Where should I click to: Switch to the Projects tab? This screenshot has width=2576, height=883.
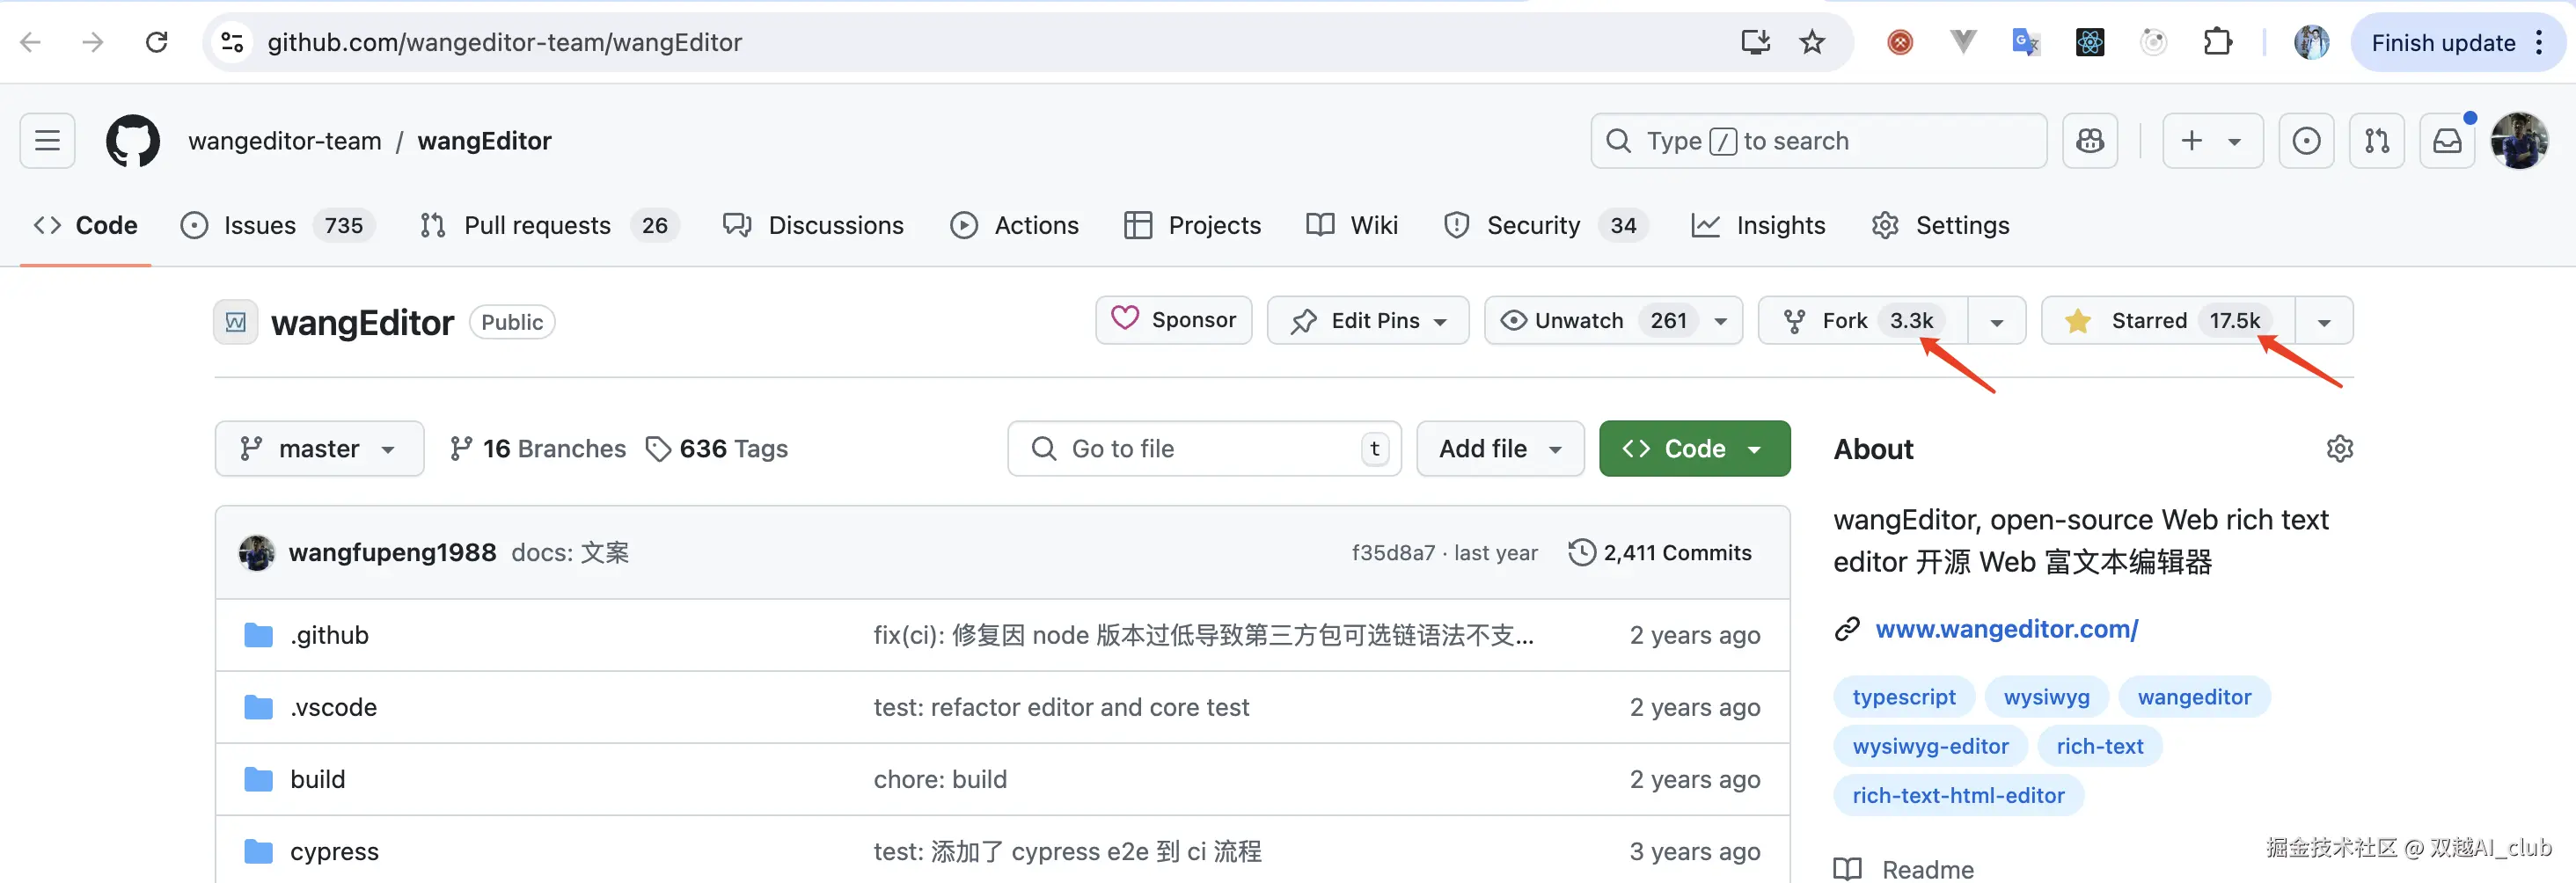point(1193,225)
